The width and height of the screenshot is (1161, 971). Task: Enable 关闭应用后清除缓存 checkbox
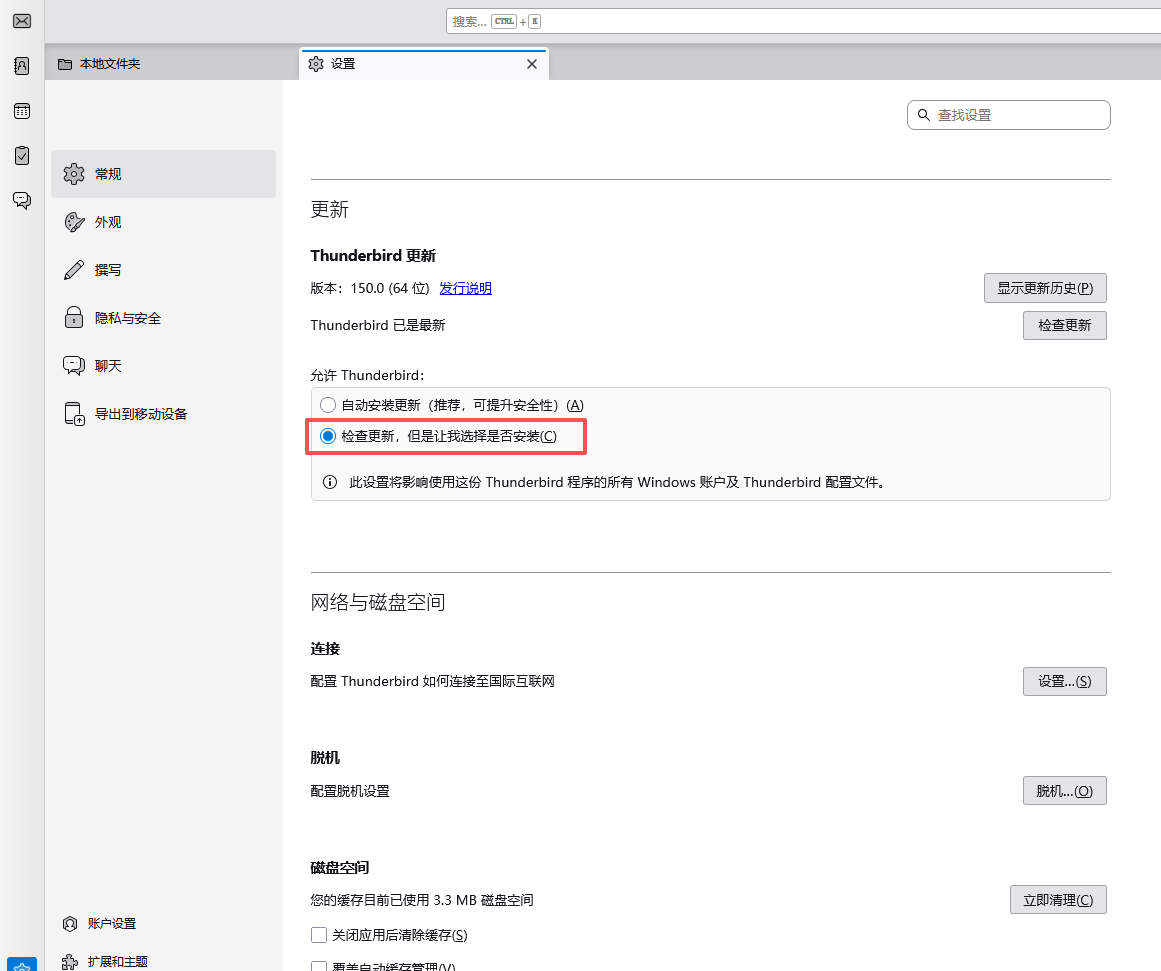coord(319,935)
